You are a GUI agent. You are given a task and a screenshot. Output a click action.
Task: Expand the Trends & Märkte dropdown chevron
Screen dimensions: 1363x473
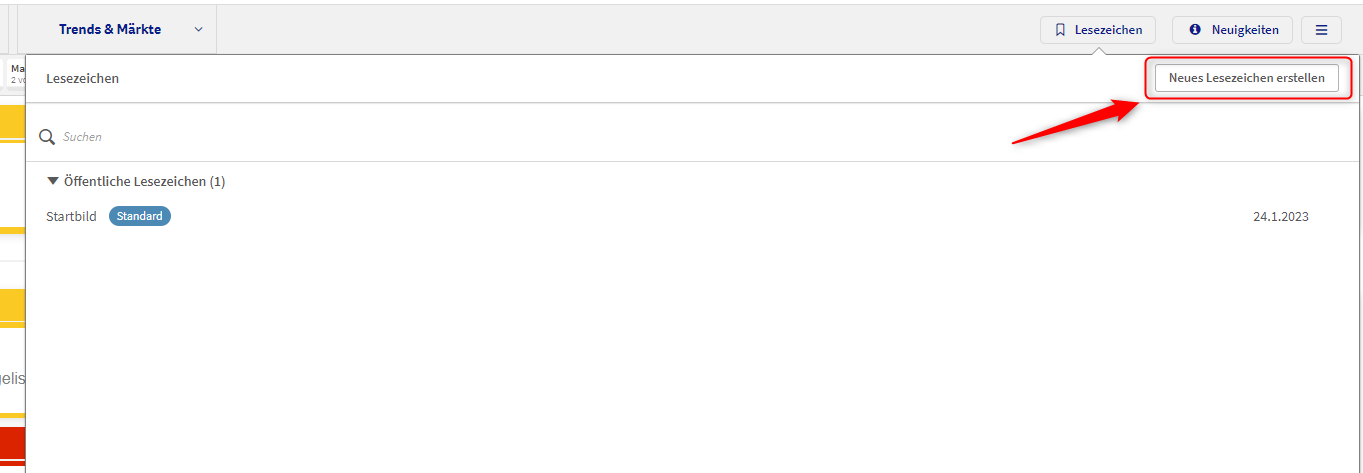198,29
